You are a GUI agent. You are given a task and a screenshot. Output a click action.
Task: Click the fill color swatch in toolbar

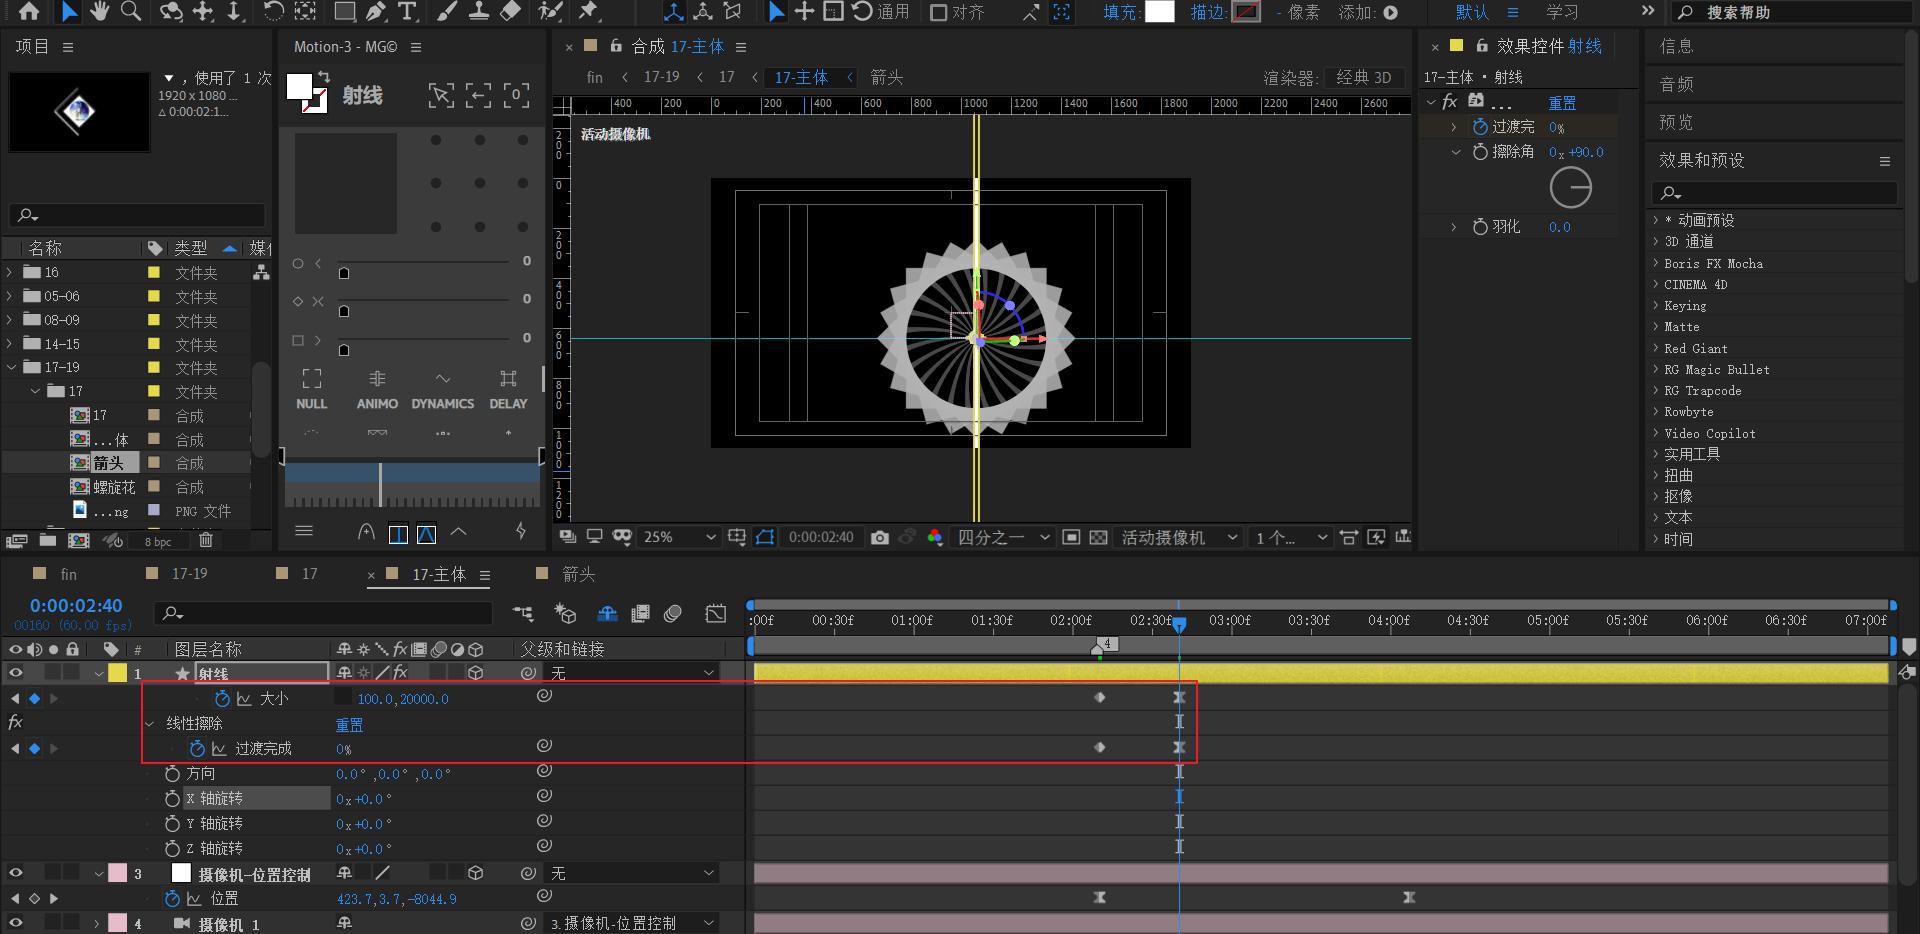1159,12
